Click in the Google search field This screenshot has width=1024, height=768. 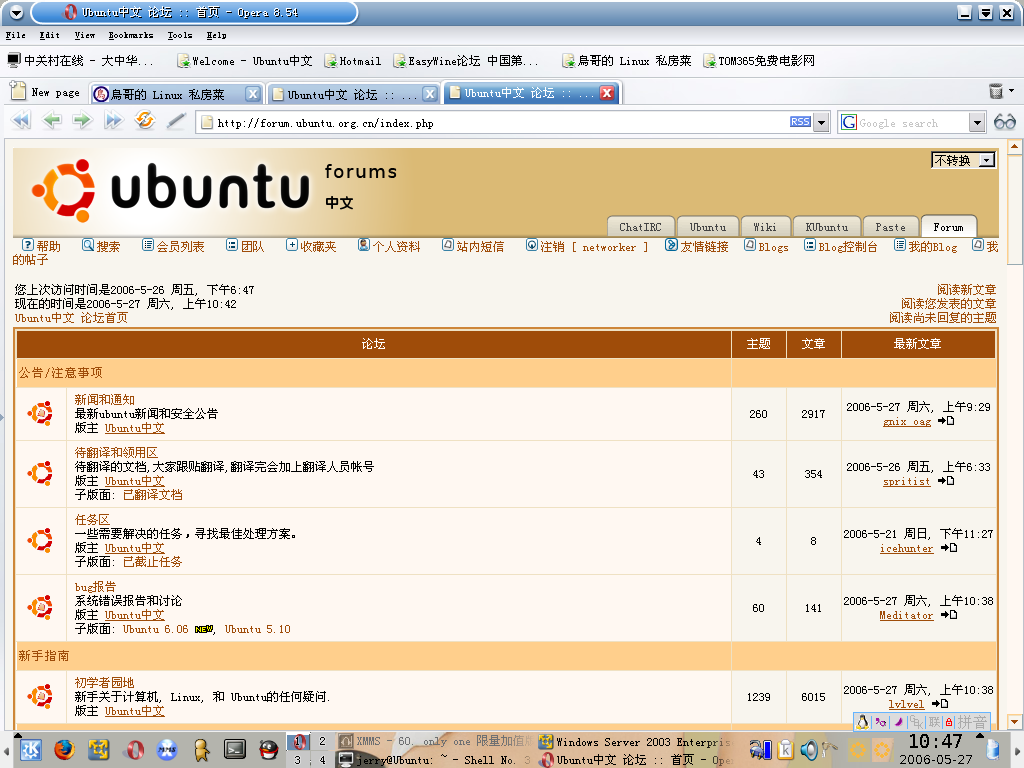[912, 123]
